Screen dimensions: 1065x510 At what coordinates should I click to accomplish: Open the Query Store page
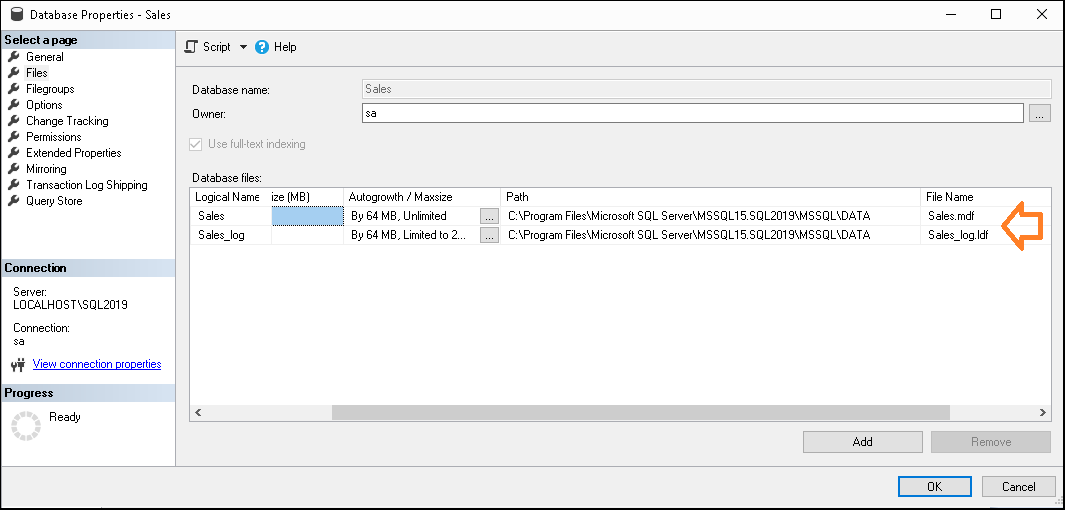(54, 201)
